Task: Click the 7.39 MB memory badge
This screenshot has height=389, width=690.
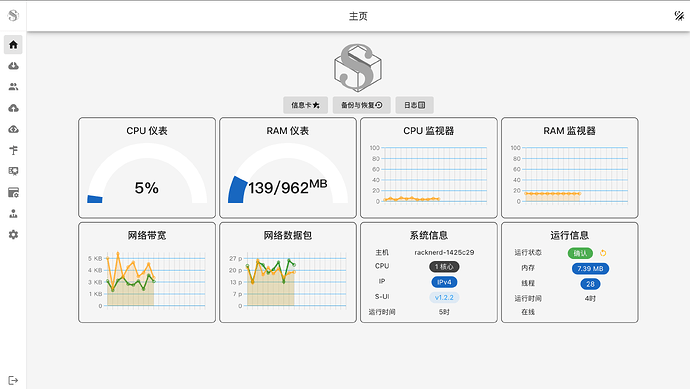Action: click(590, 268)
